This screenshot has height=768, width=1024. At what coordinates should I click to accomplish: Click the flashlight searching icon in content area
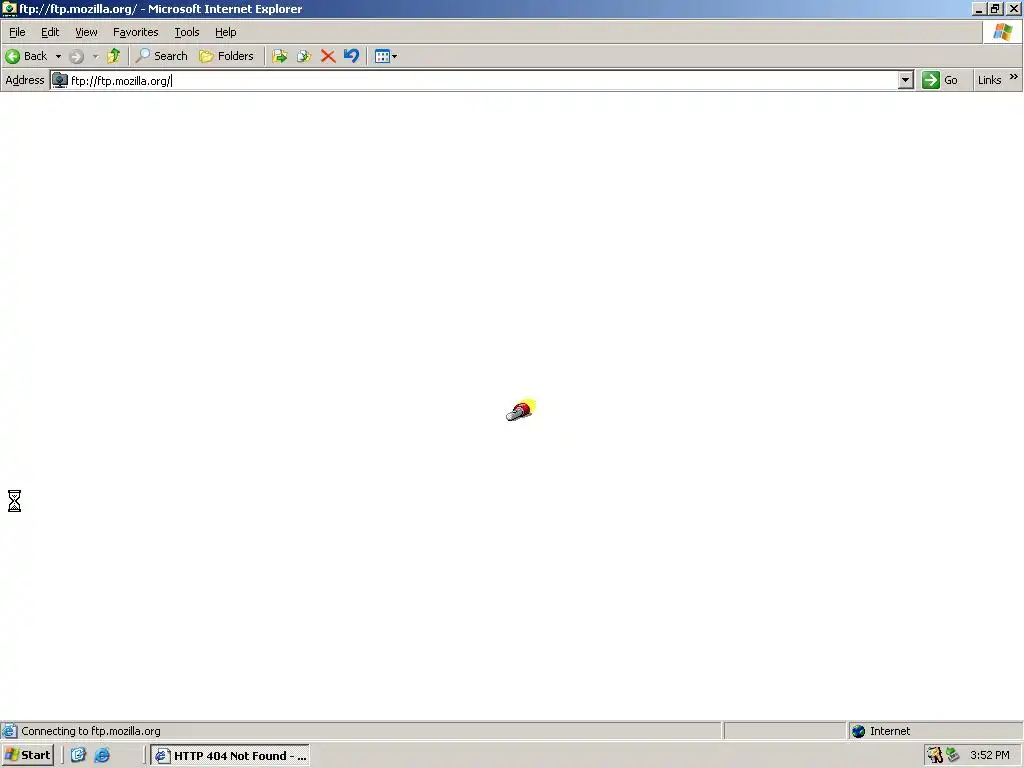click(x=520, y=410)
